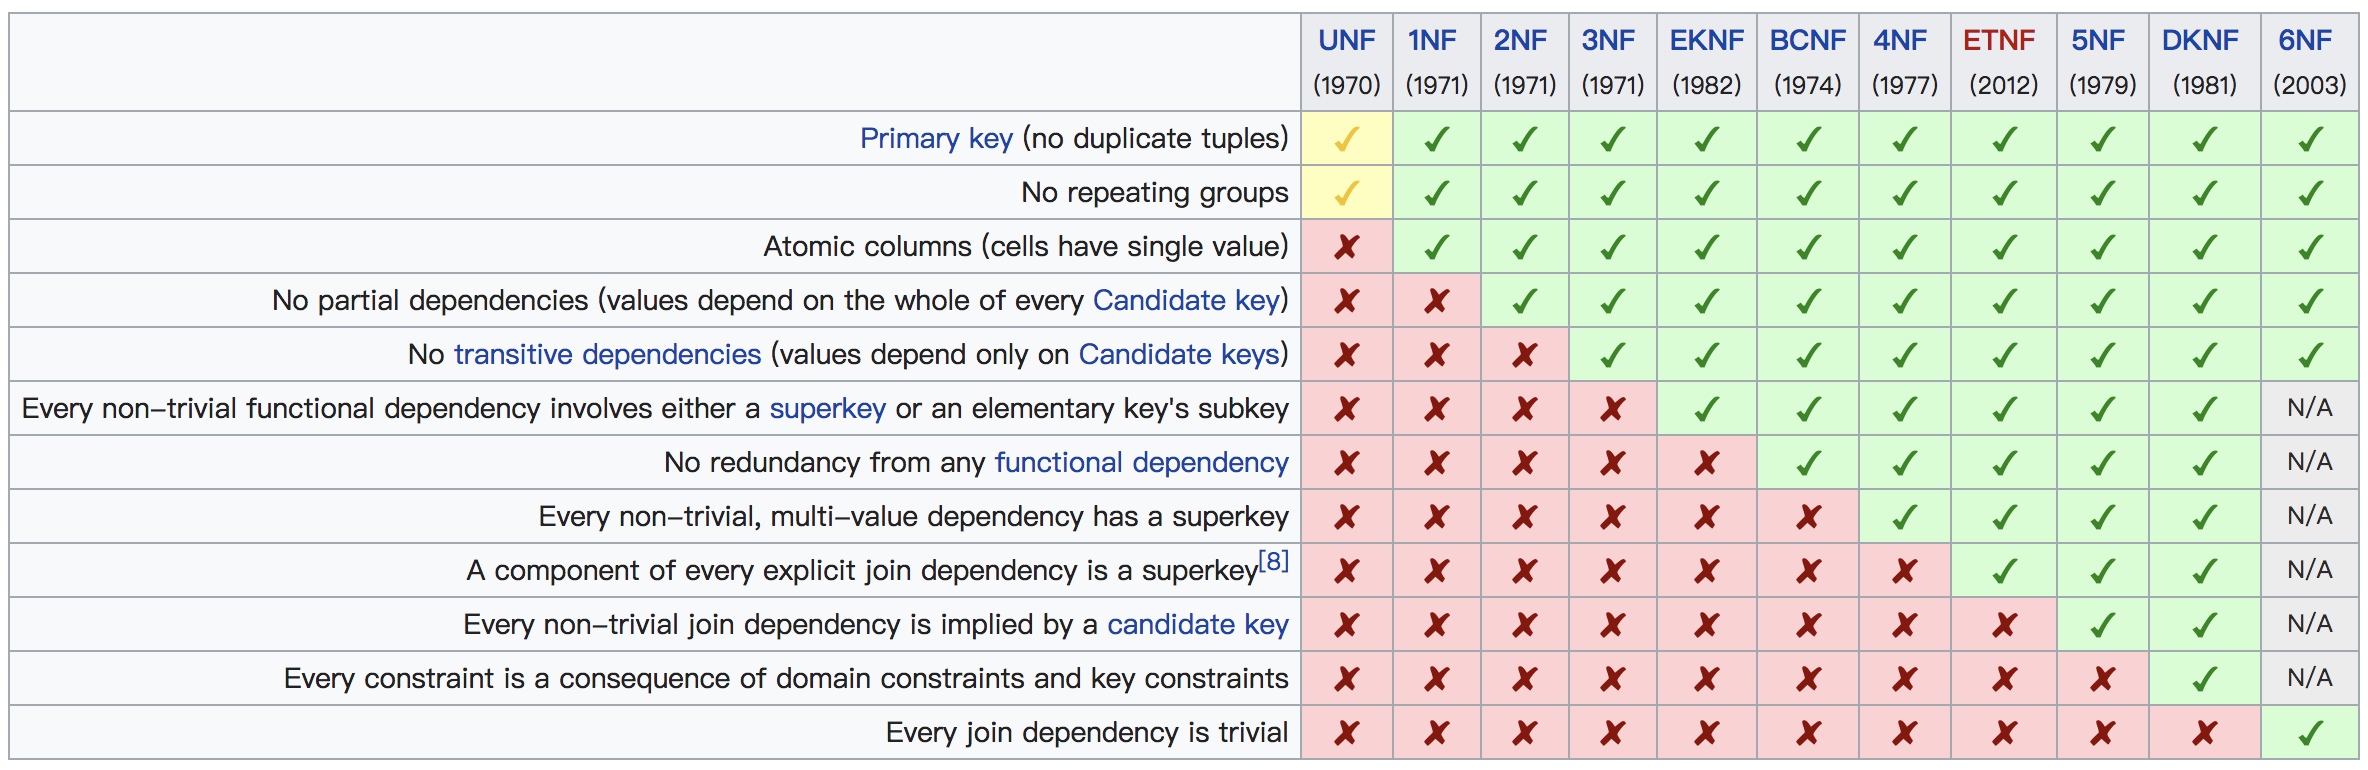
Task: Open the UNF column header link
Action: (1346, 41)
